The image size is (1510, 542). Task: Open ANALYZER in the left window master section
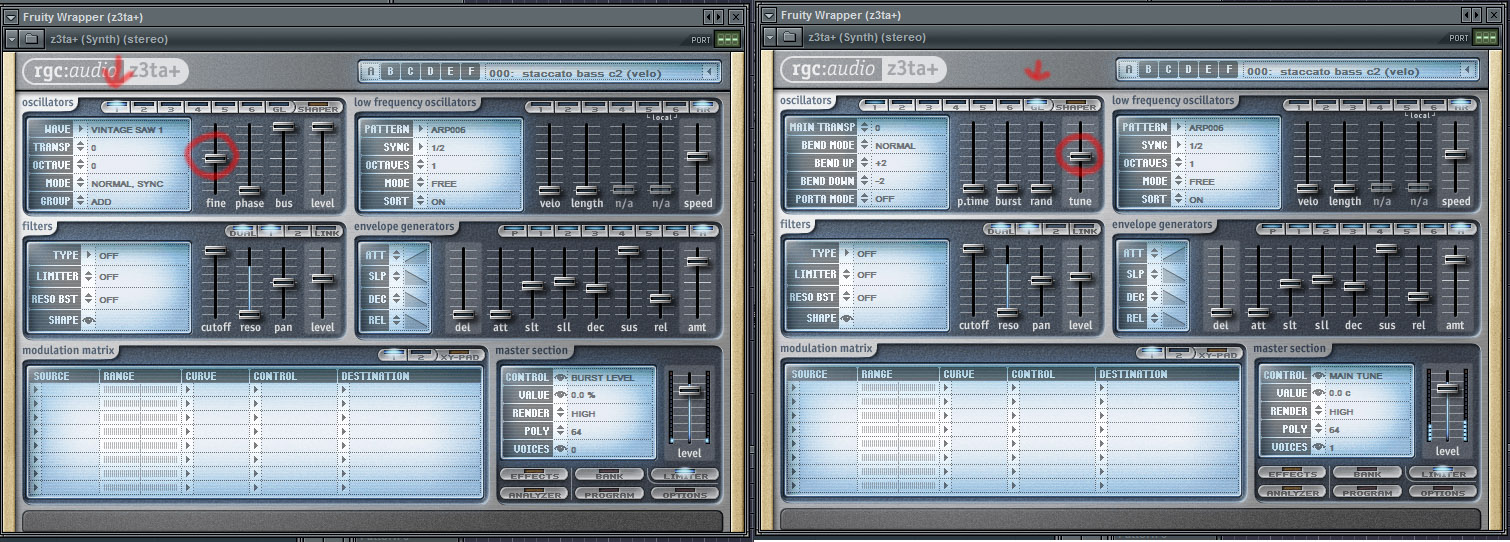532,494
